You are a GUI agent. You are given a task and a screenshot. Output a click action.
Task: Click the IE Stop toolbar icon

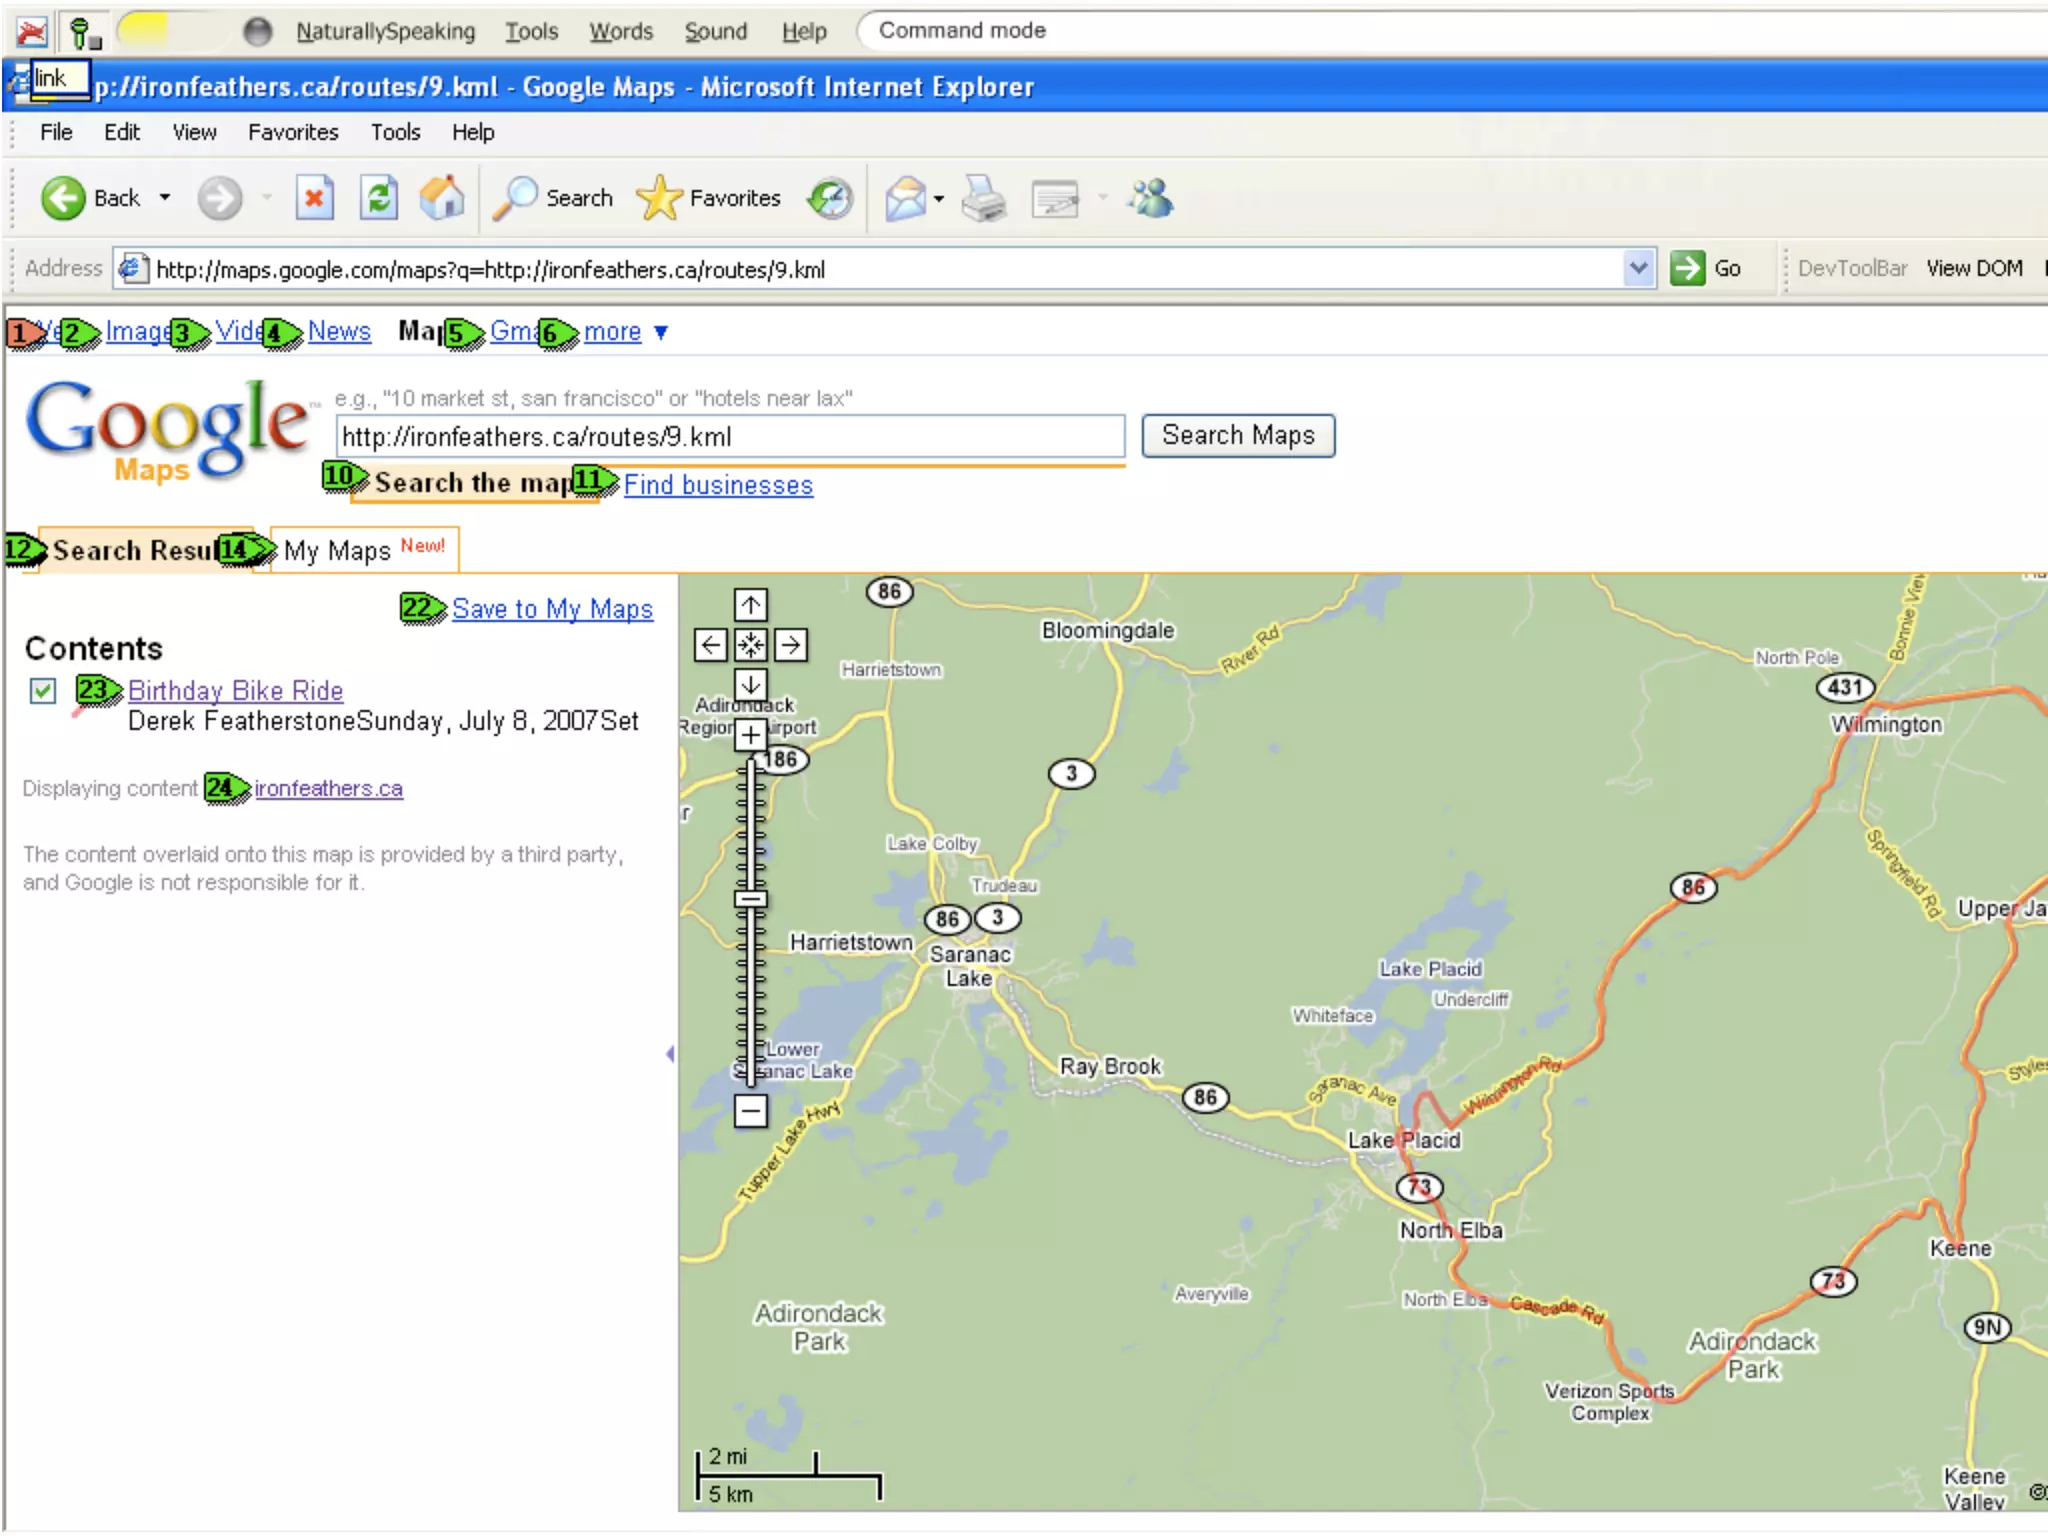click(314, 198)
